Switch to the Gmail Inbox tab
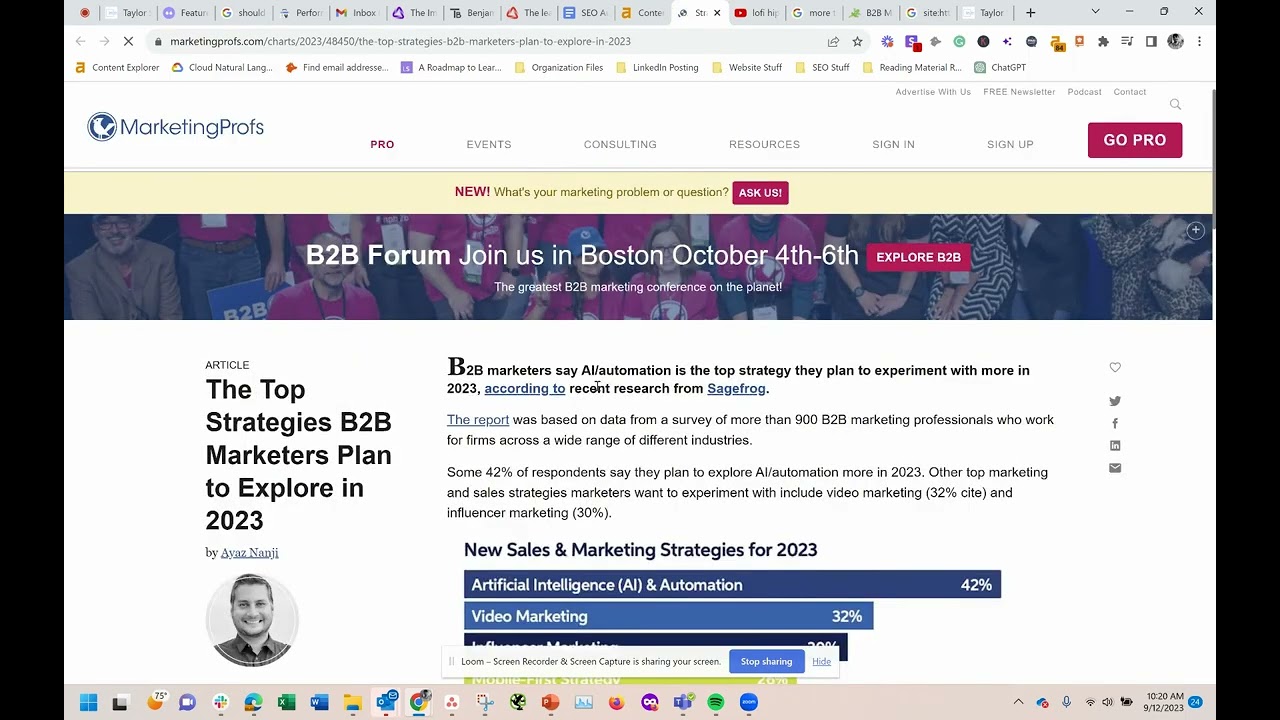This screenshot has width=1280, height=720. tap(357, 13)
